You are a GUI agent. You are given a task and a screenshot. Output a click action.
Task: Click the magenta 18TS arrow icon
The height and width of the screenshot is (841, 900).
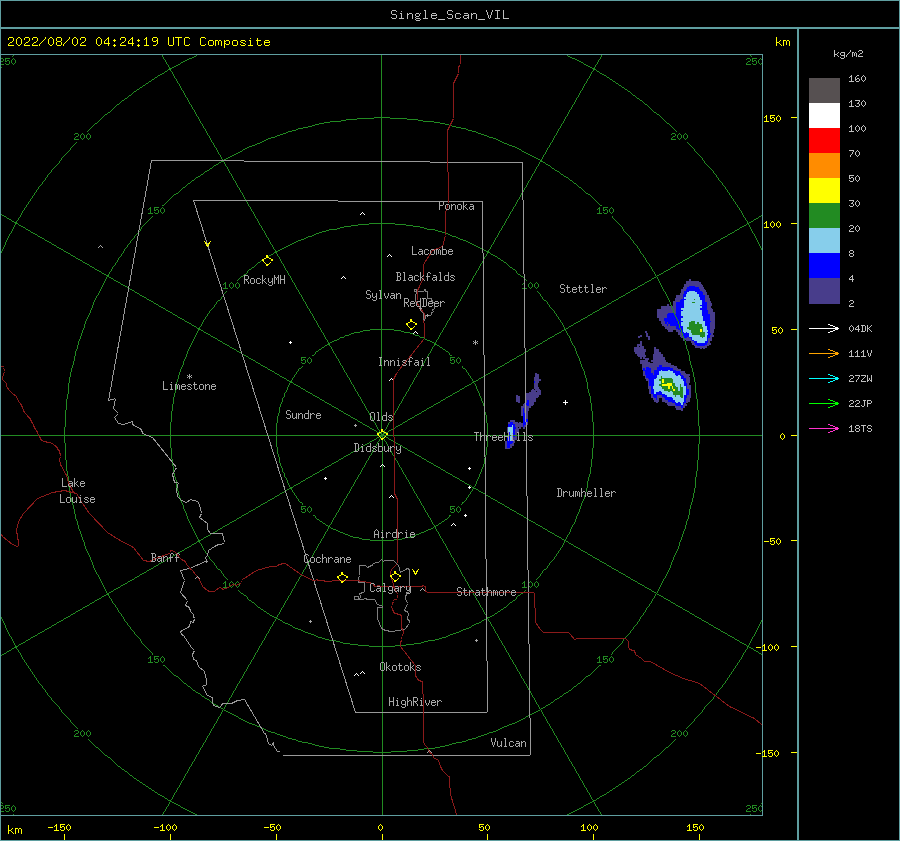824,428
